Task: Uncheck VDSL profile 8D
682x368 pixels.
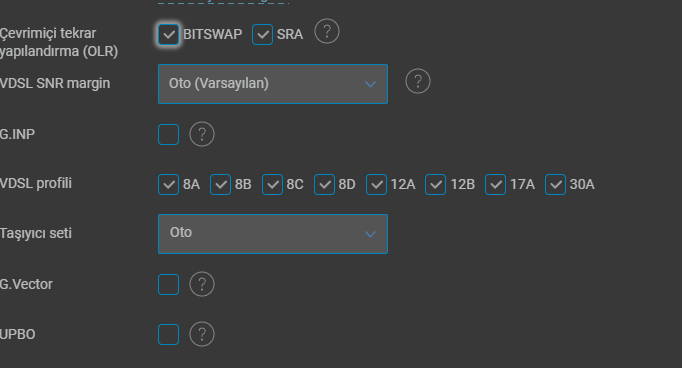Action: (324, 184)
